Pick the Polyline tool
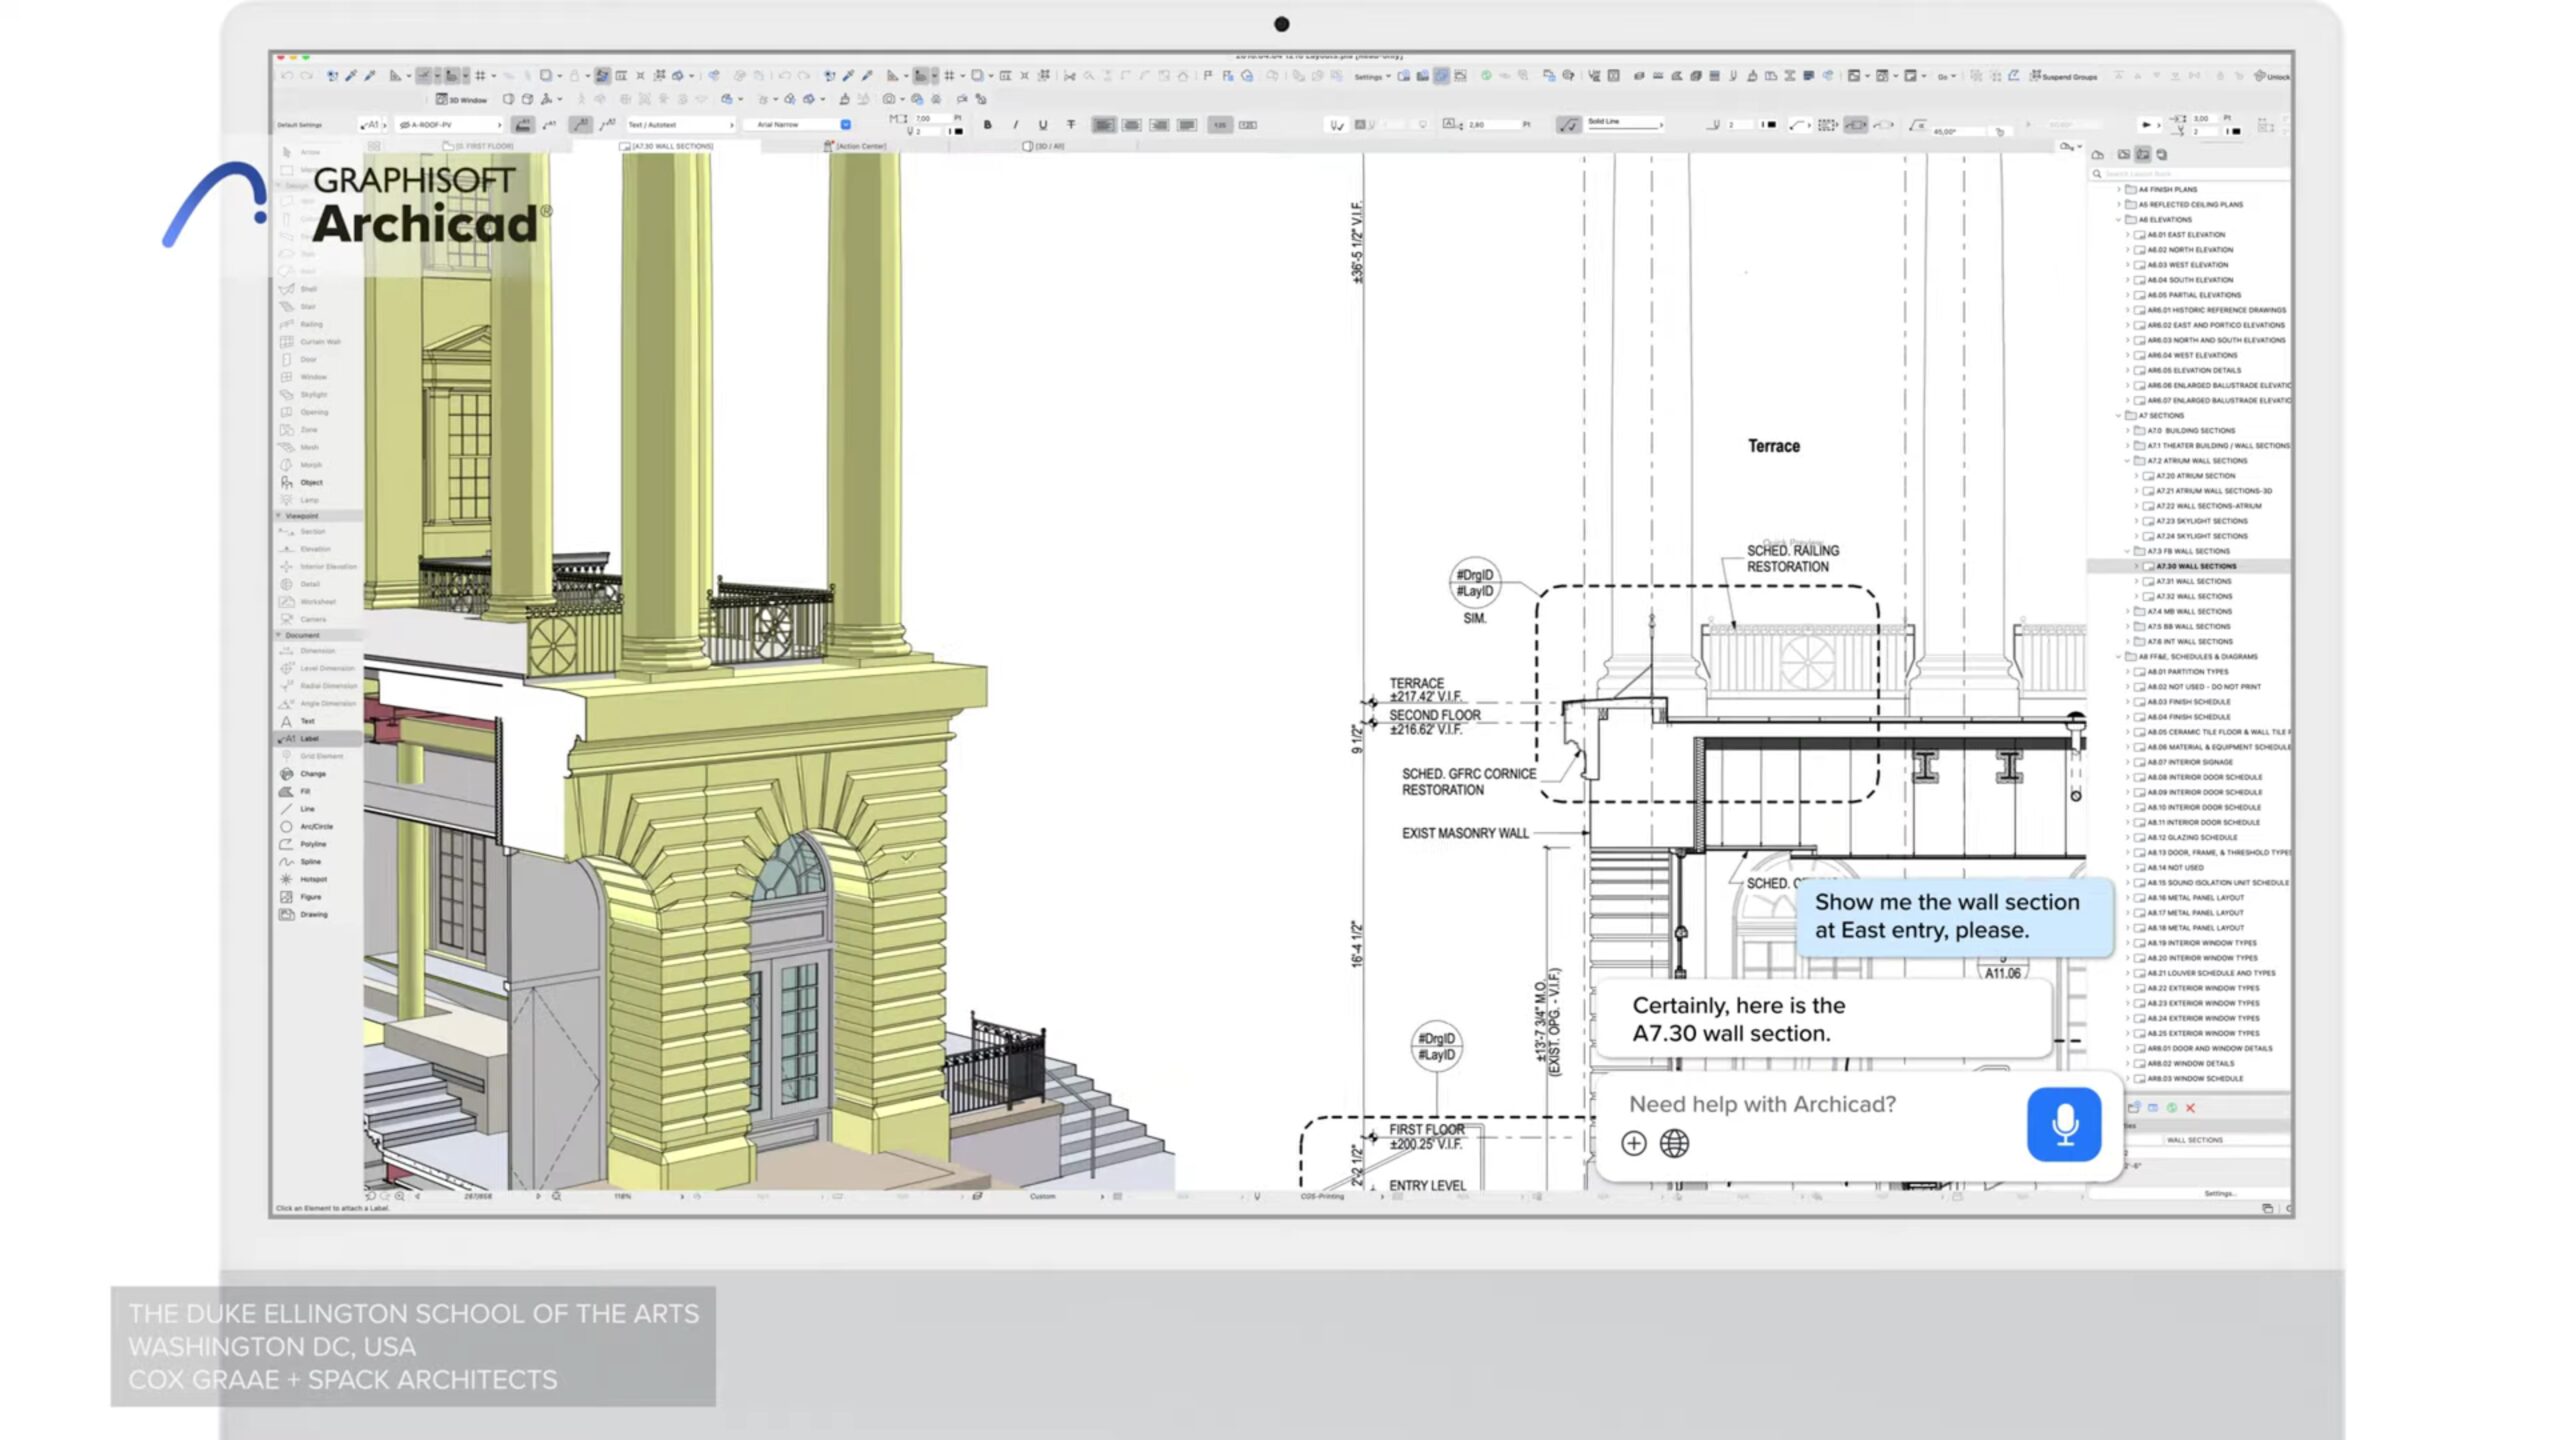 312,844
